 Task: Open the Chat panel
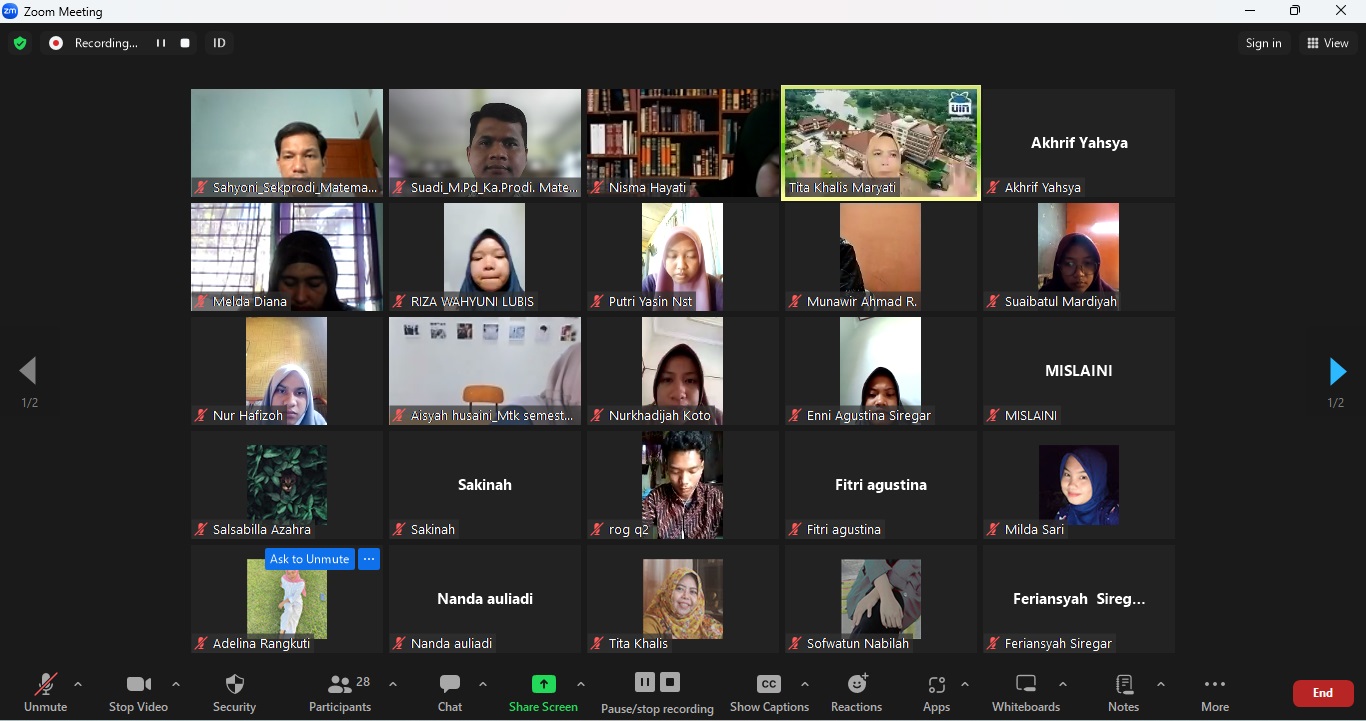click(x=450, y=692)
